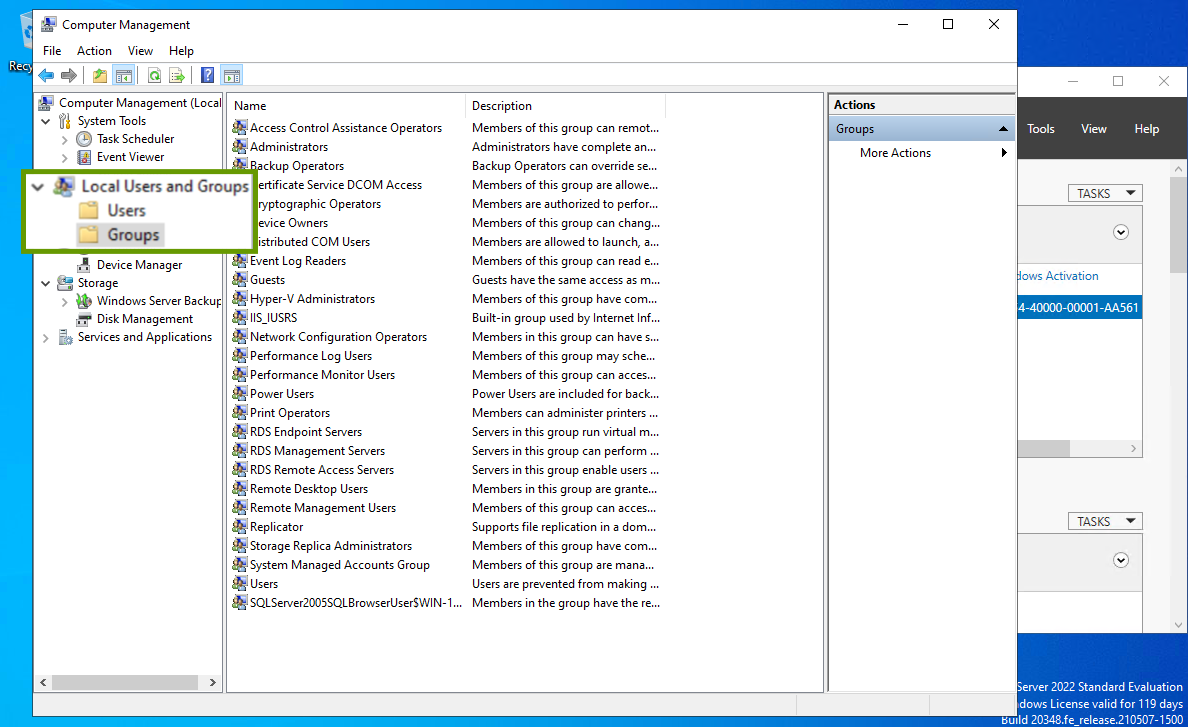Viewport: 1188px width, 727px height.
Task: Select the Administrators group entry
Action: [x=288, y=147]
